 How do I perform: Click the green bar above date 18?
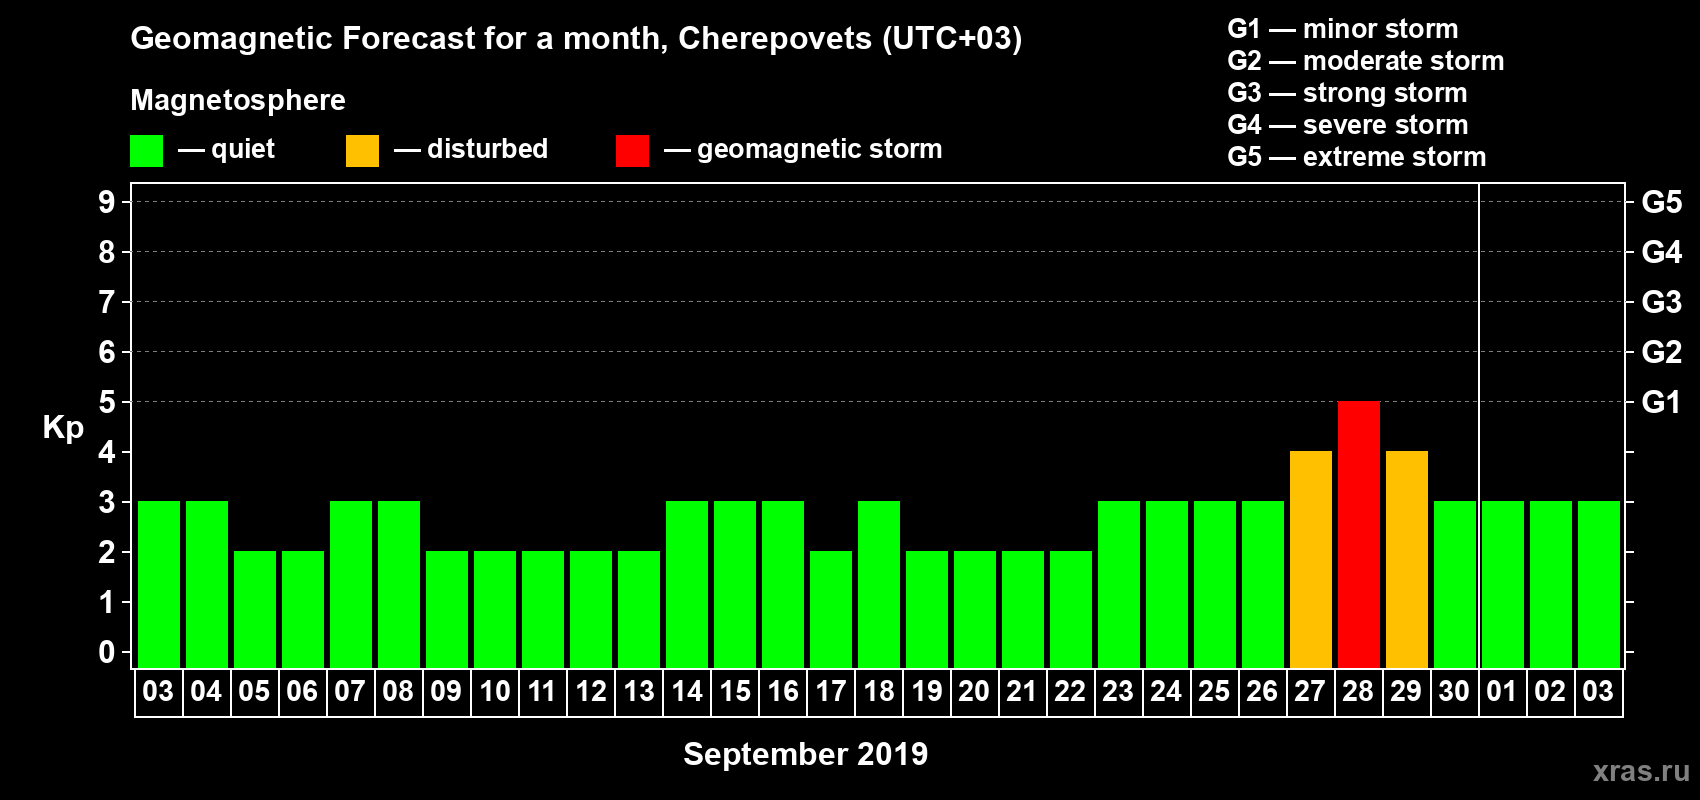pos(879,584)
